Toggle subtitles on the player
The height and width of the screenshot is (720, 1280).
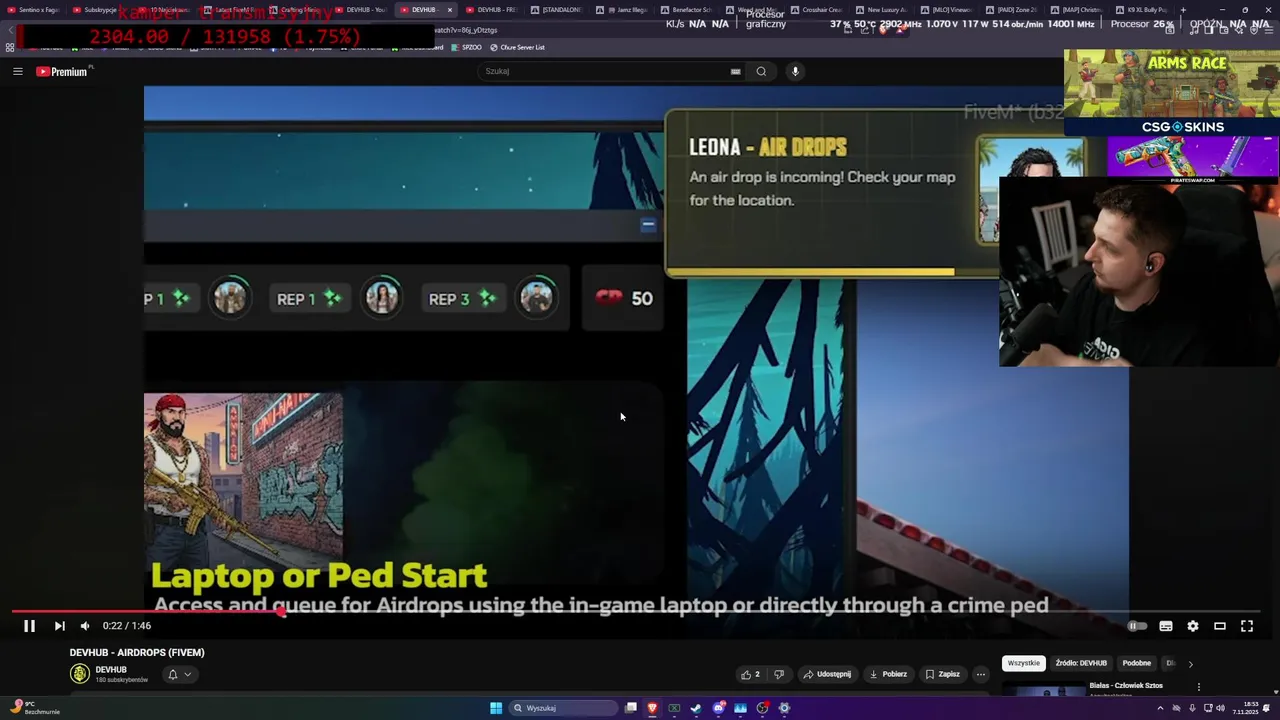point(1166,626)
